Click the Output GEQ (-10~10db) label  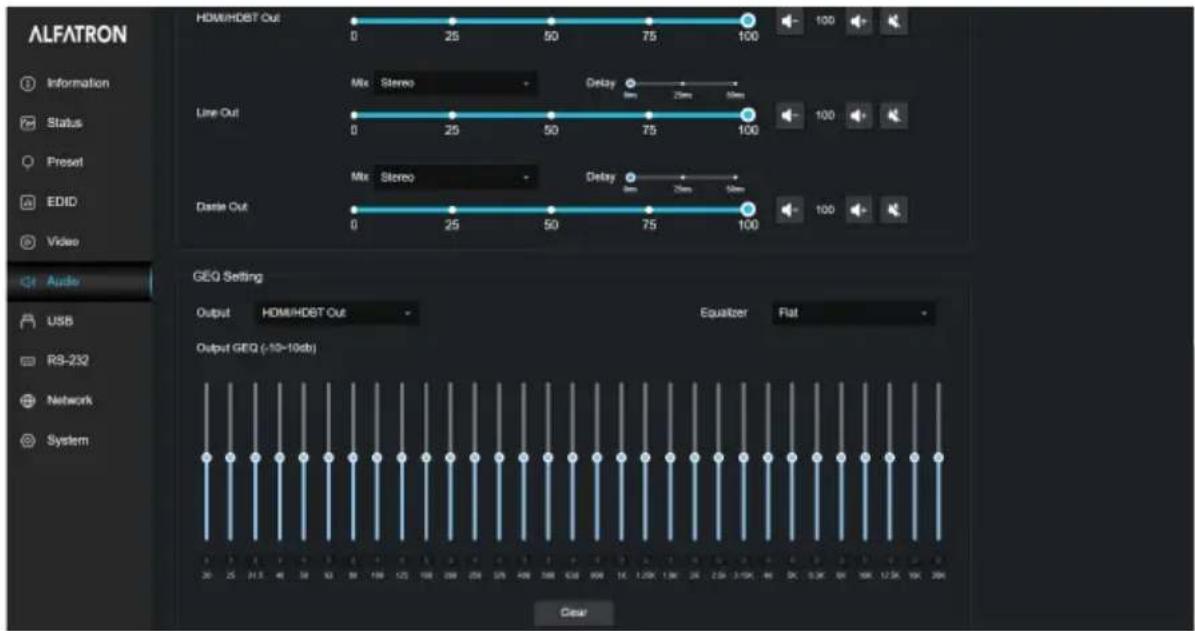pyautogui.click(x=256, y=348)
